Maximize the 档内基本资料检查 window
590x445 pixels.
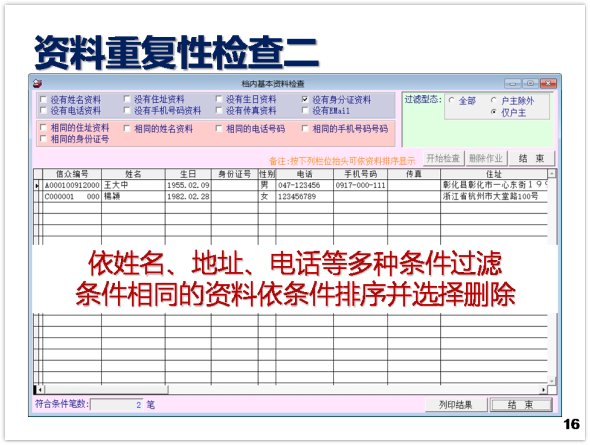tap(531, 83)
